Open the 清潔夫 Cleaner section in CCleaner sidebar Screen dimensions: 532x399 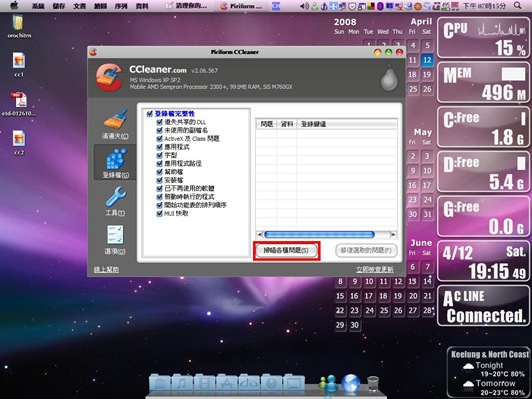coord(115,124)
